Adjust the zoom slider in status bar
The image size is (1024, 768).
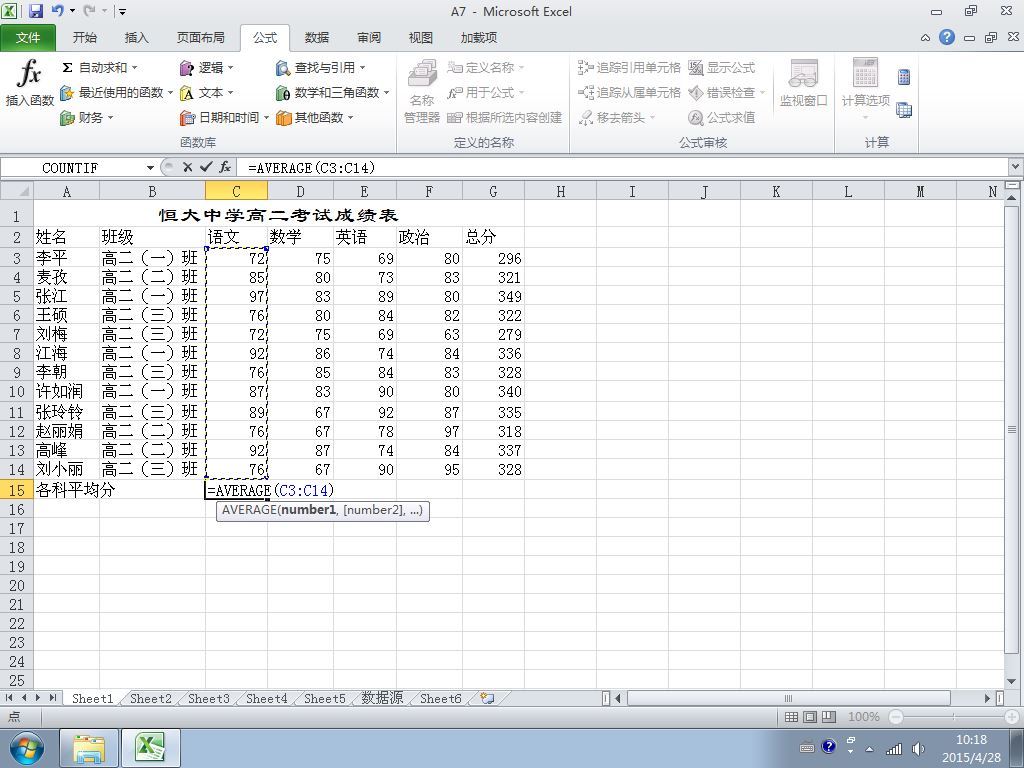(953, 717)
